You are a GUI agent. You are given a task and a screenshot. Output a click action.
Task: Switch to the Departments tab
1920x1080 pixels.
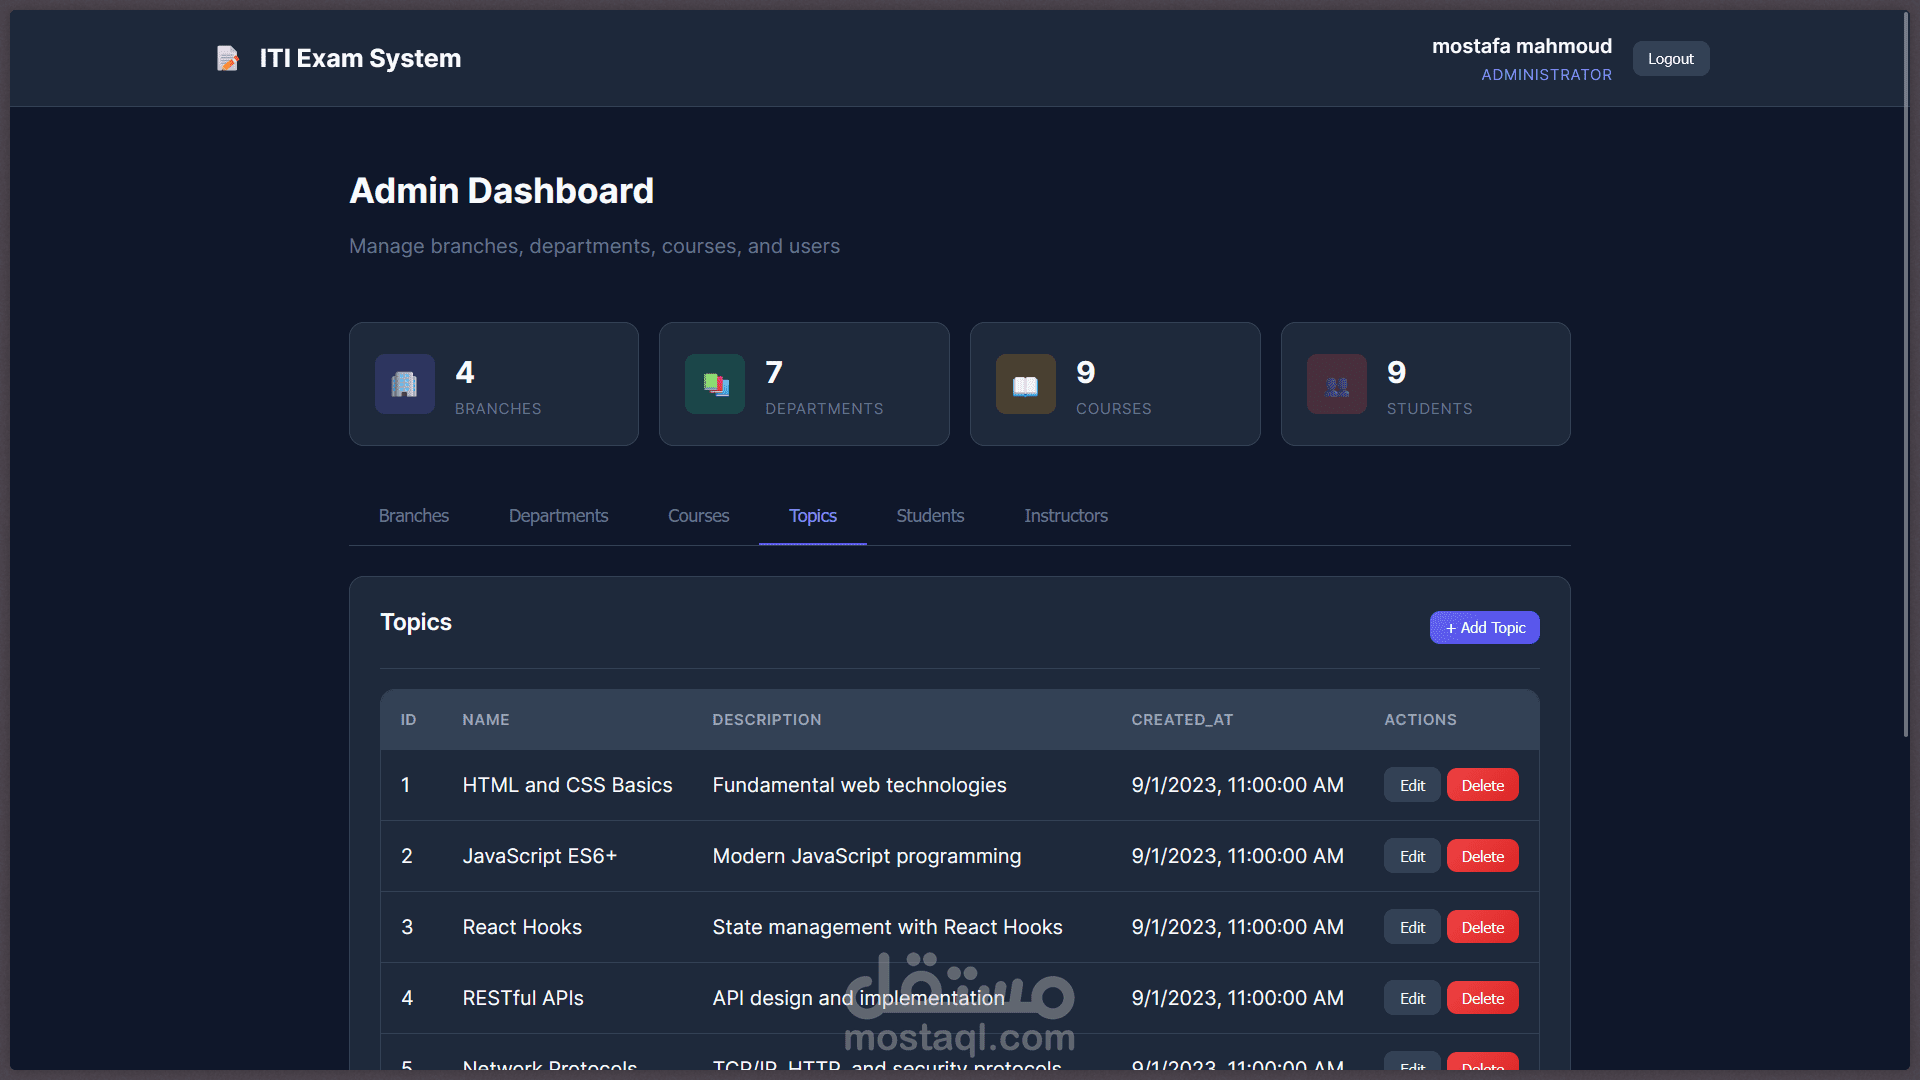[558, 516]
